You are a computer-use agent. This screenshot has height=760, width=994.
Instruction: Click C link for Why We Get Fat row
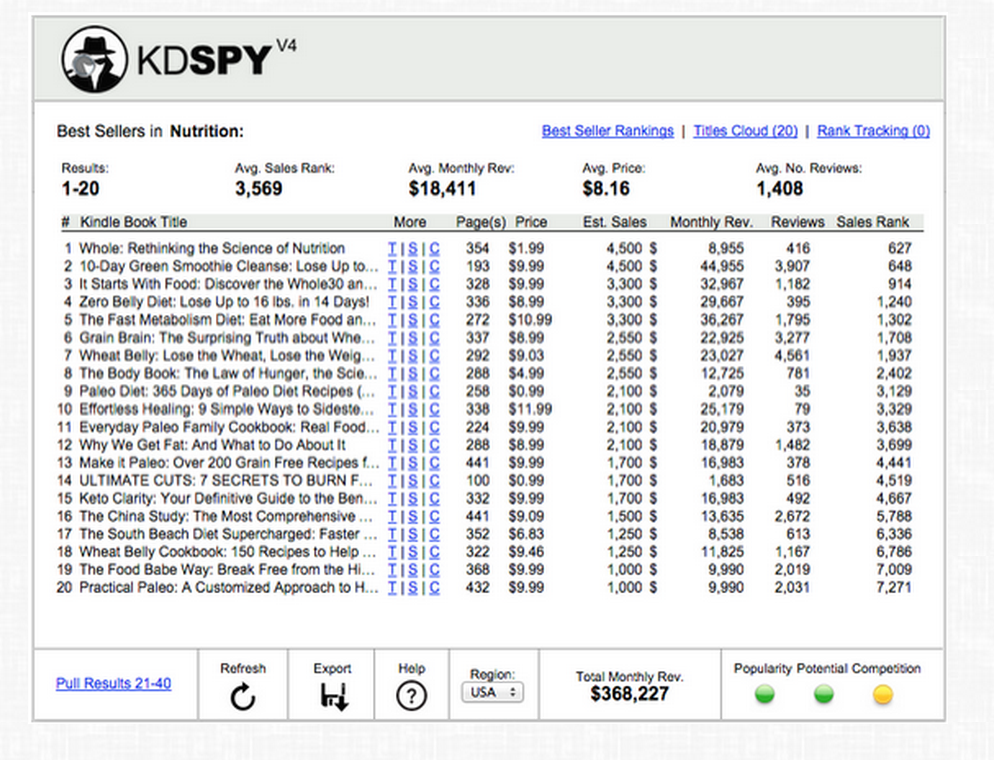click(434, 445)
